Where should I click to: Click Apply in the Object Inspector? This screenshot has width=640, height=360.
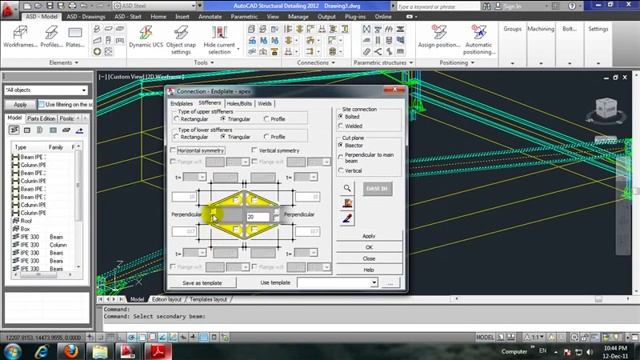(20, 105)
